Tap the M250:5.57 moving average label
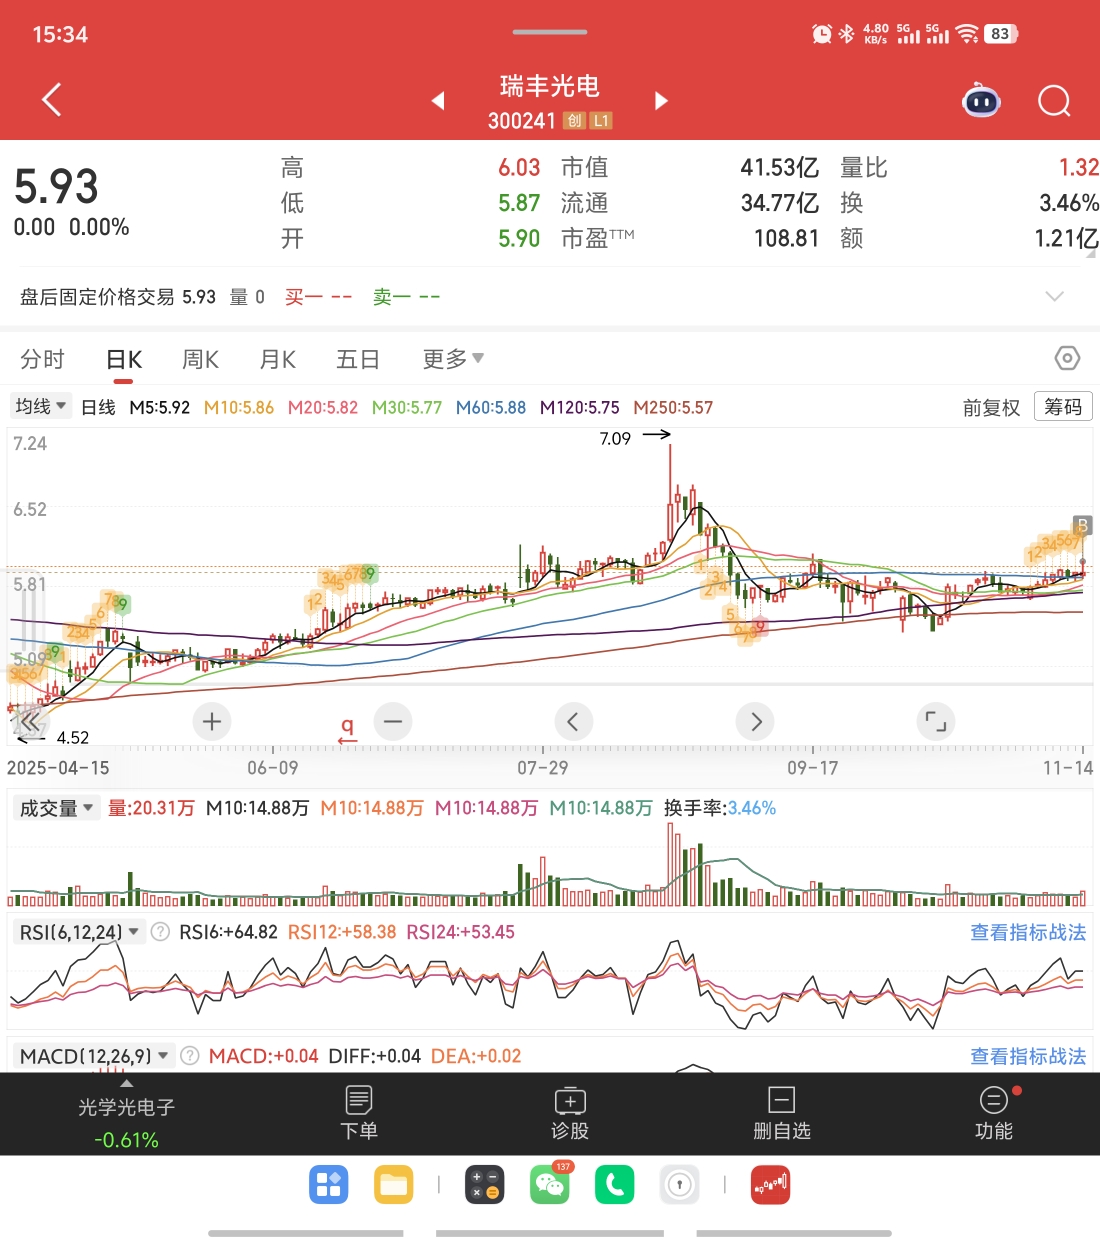The image size is (1100, 1240). coord(673,407)
